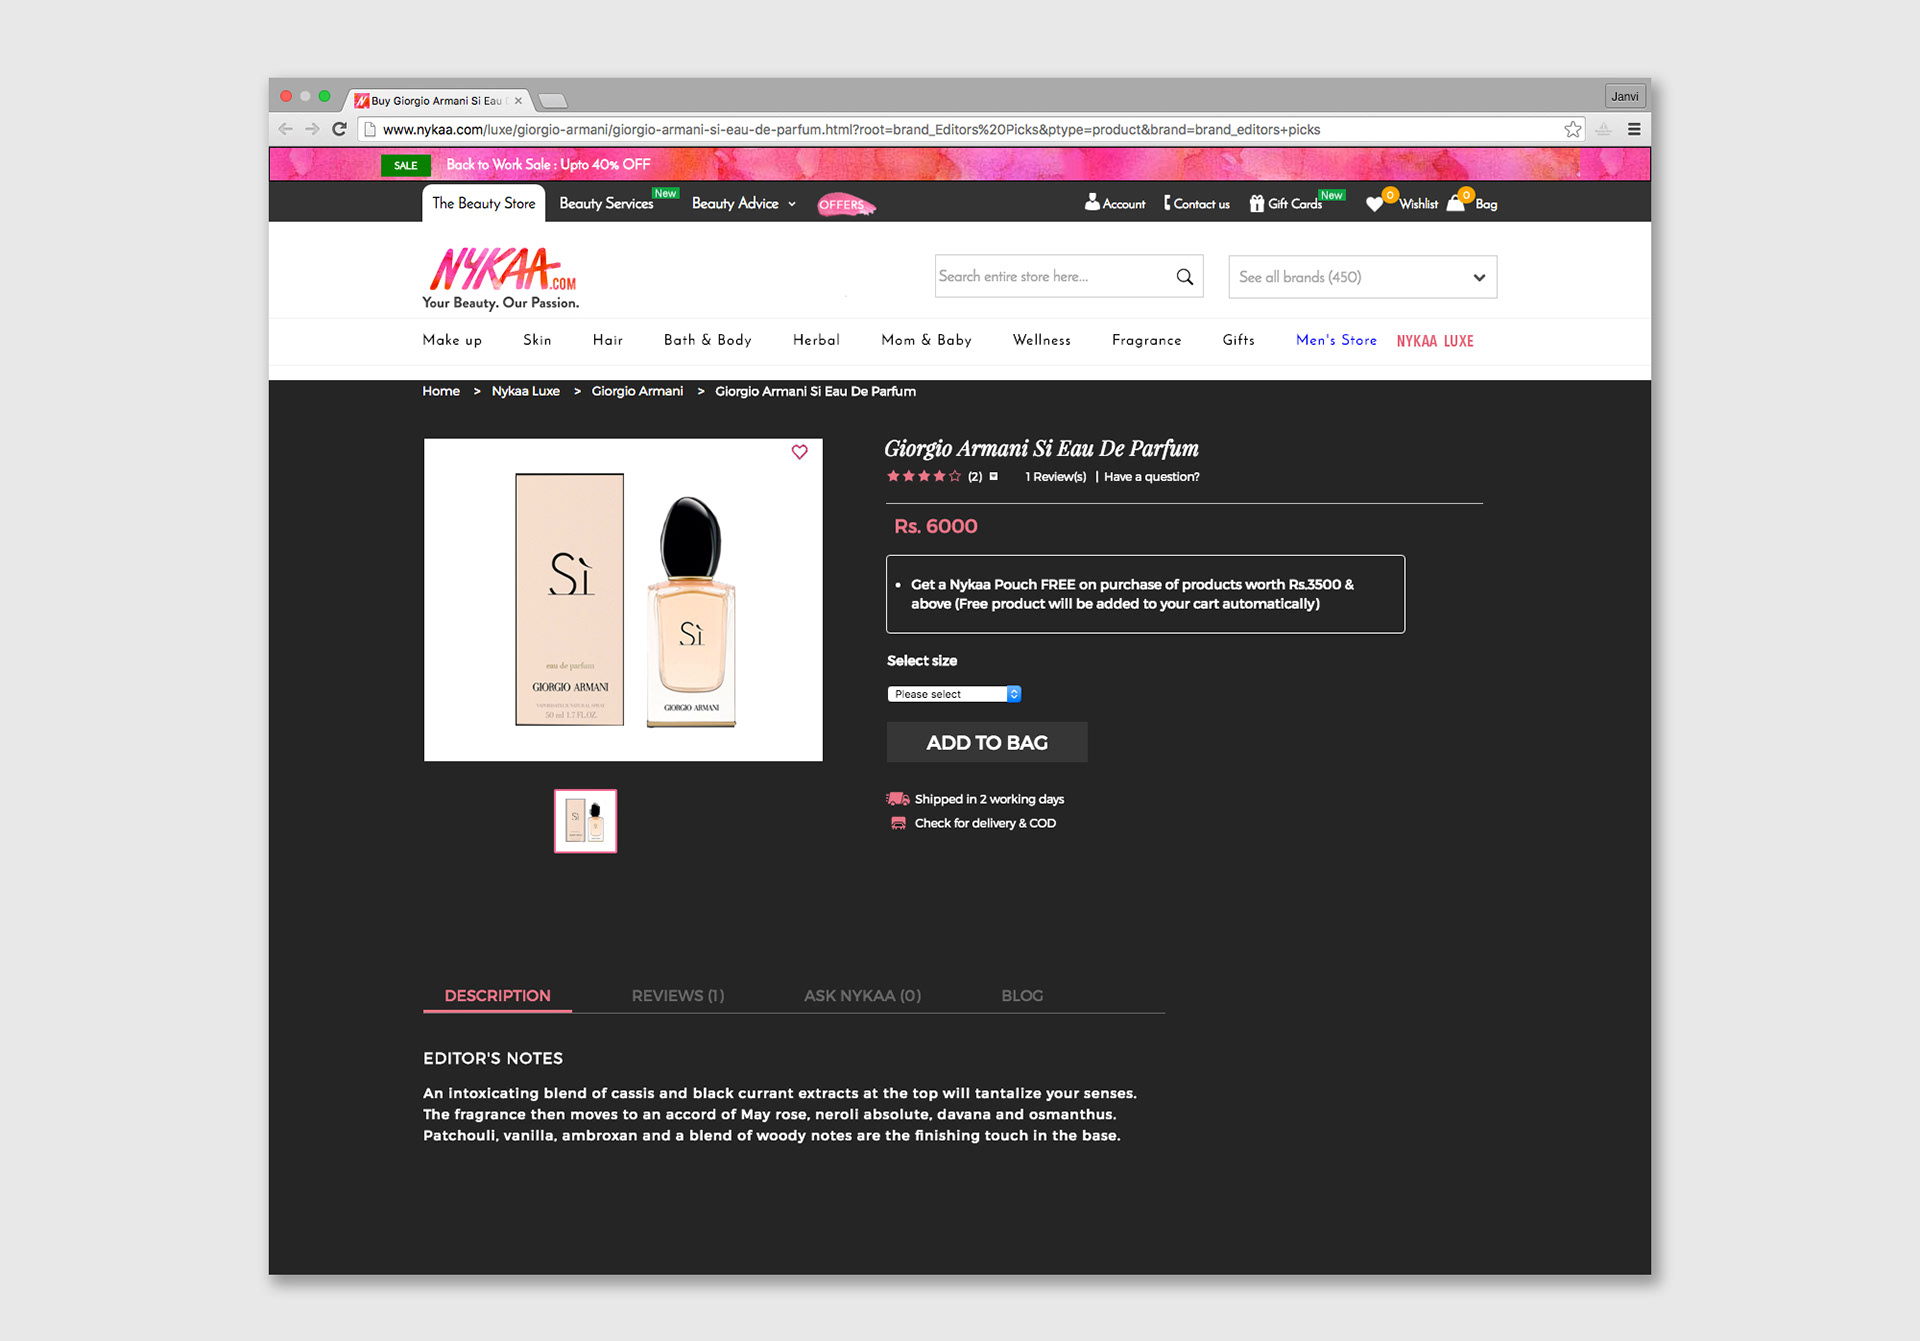This screenshot has width=1920, height=1341.
Task: Click the Rs. 6000 price text
Action: pos(935,526)
